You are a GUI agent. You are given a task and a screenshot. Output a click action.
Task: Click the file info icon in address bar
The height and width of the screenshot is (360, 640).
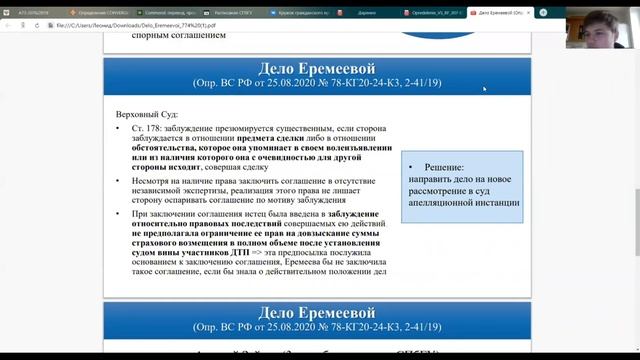[x=51, y=25]
